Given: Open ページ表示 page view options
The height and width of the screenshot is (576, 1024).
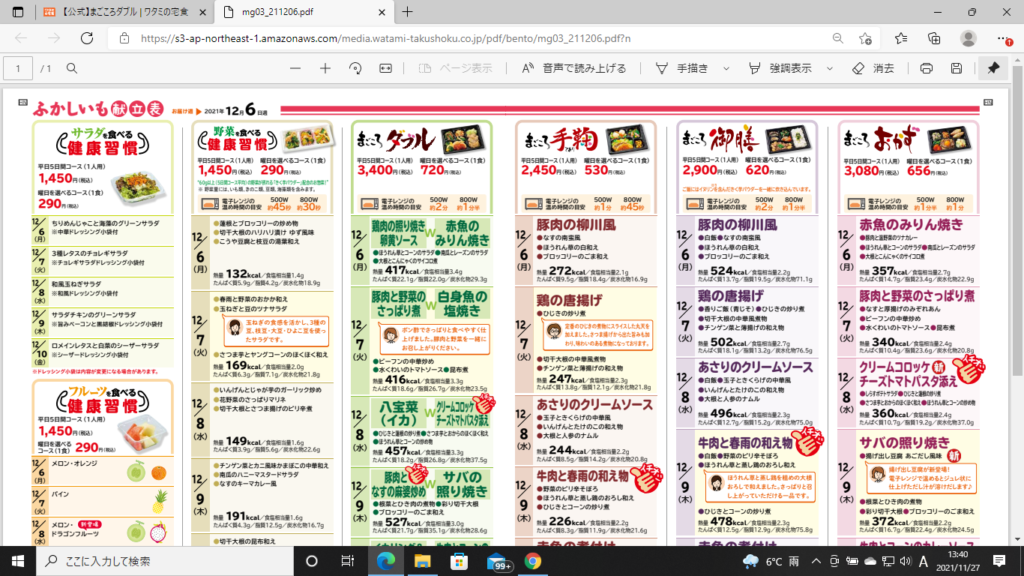Looking at the screenshot, I should 455,68.
